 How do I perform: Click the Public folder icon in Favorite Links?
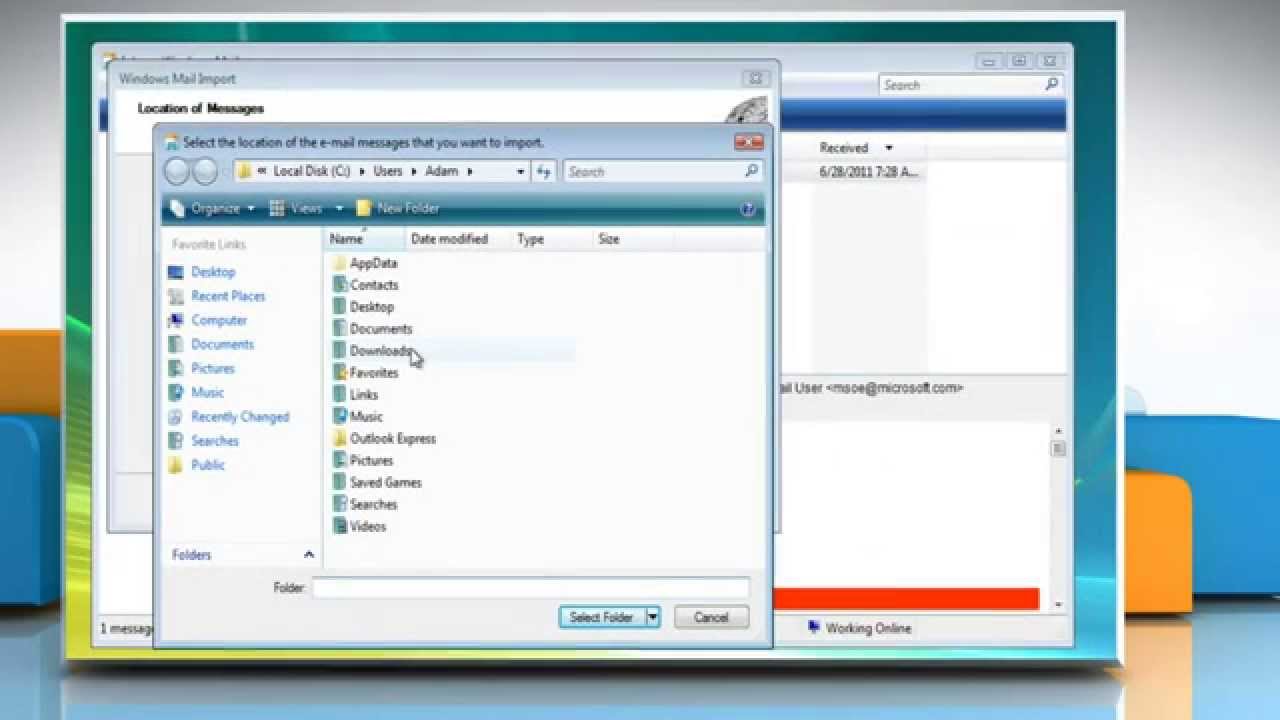176,465
